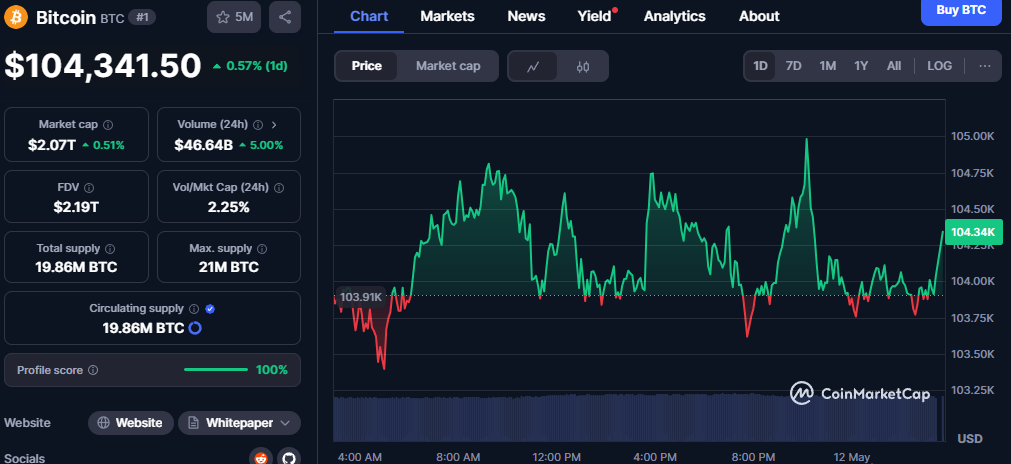Click the 104.34K current price label
Viewport: 1011px width, 464px height.
point(973,232)
